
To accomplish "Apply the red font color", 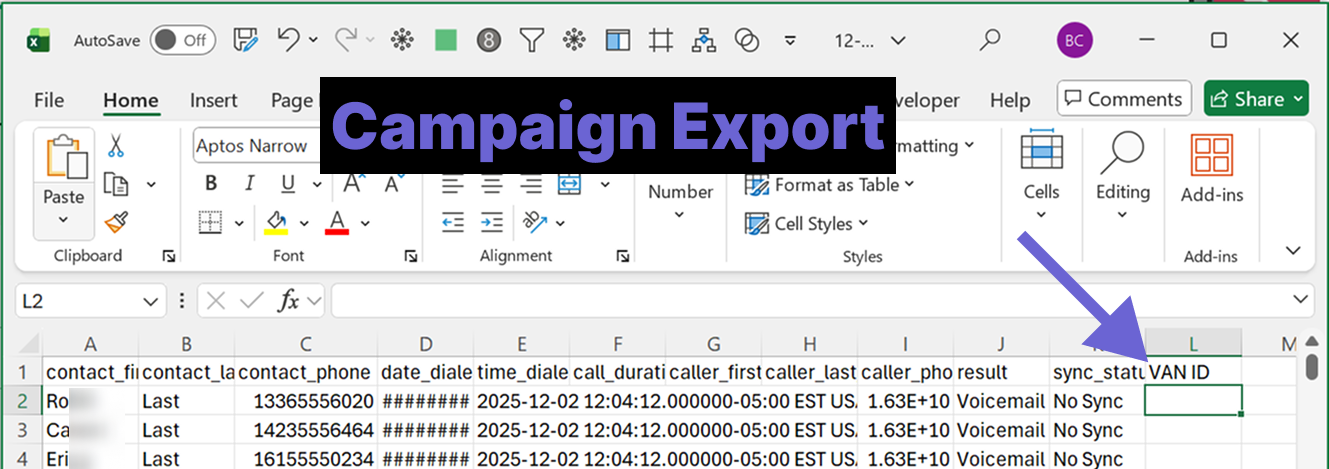I will click(337, 222).
